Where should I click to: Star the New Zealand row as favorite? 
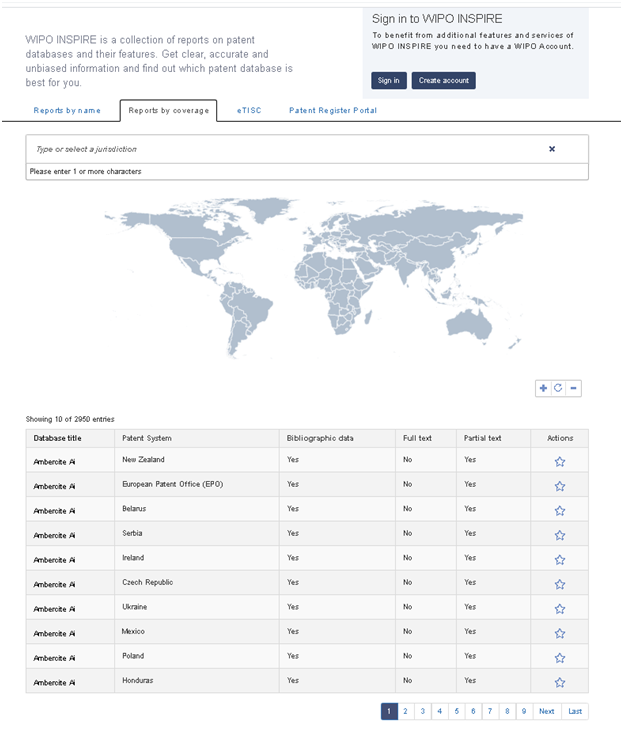[560, 462]
